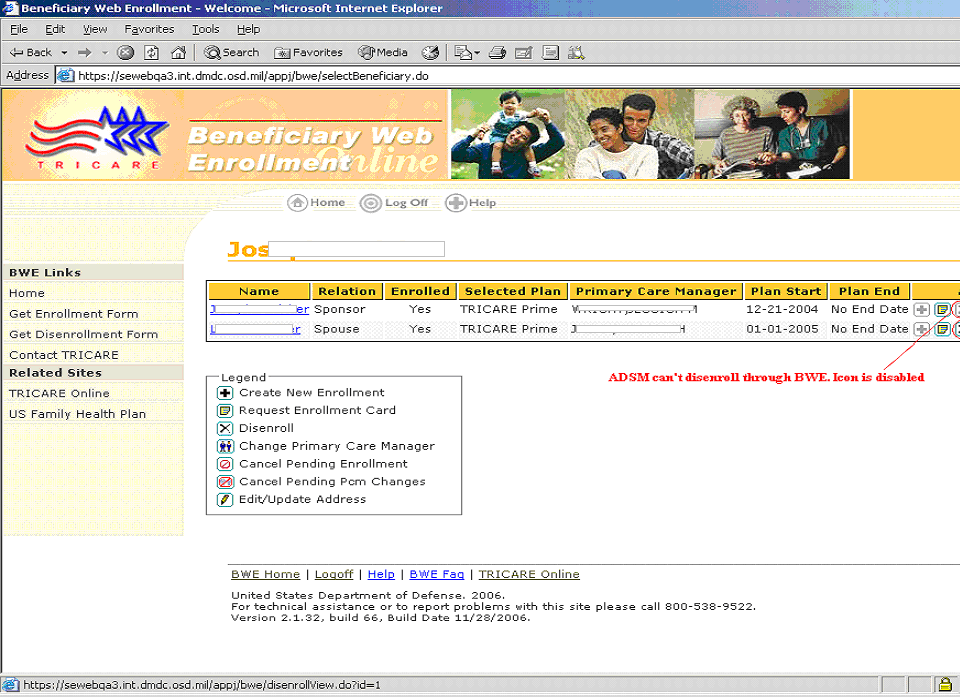Open the Edit menu
This screenshot has height=697, width=960.
[55, 29]
